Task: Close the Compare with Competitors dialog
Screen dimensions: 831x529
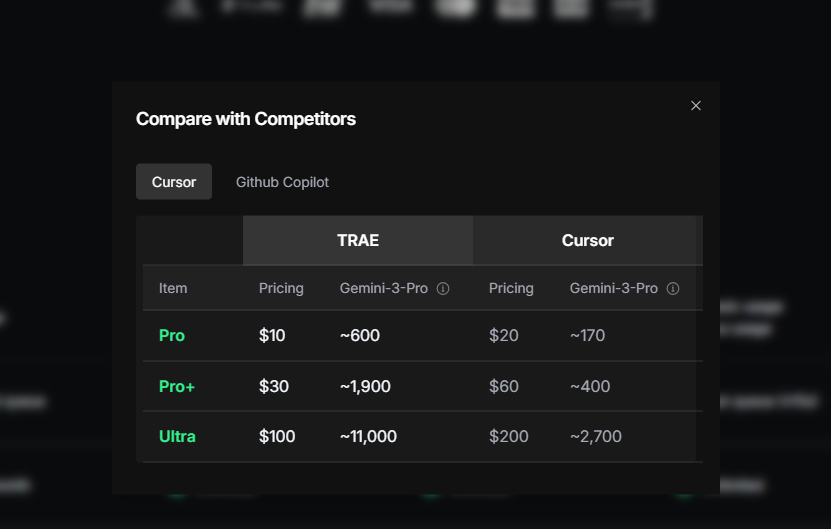Action: (x=696, y=105)
